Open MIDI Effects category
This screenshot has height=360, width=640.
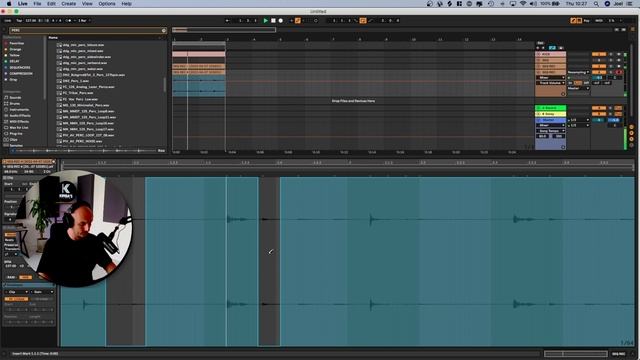coord(19,122)
